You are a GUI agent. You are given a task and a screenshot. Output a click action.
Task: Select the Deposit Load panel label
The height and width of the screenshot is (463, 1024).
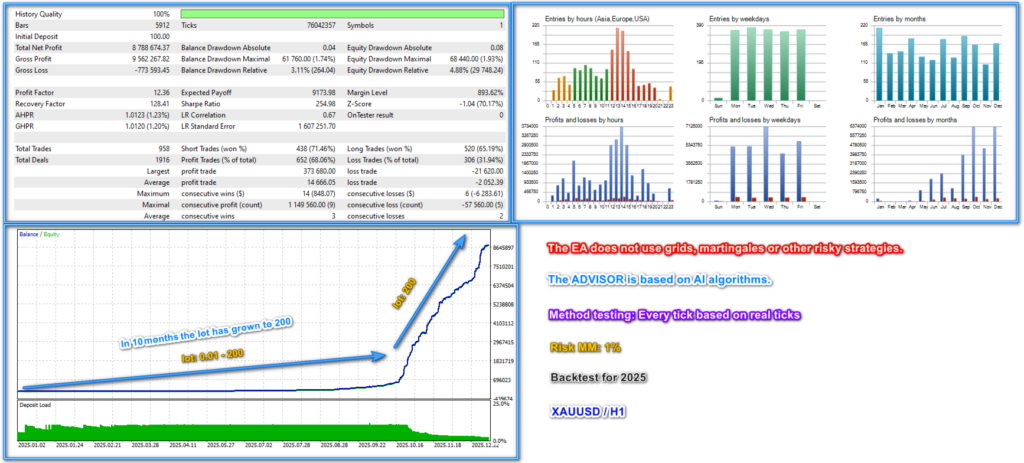pyautogui.click(x=34, y=405)
